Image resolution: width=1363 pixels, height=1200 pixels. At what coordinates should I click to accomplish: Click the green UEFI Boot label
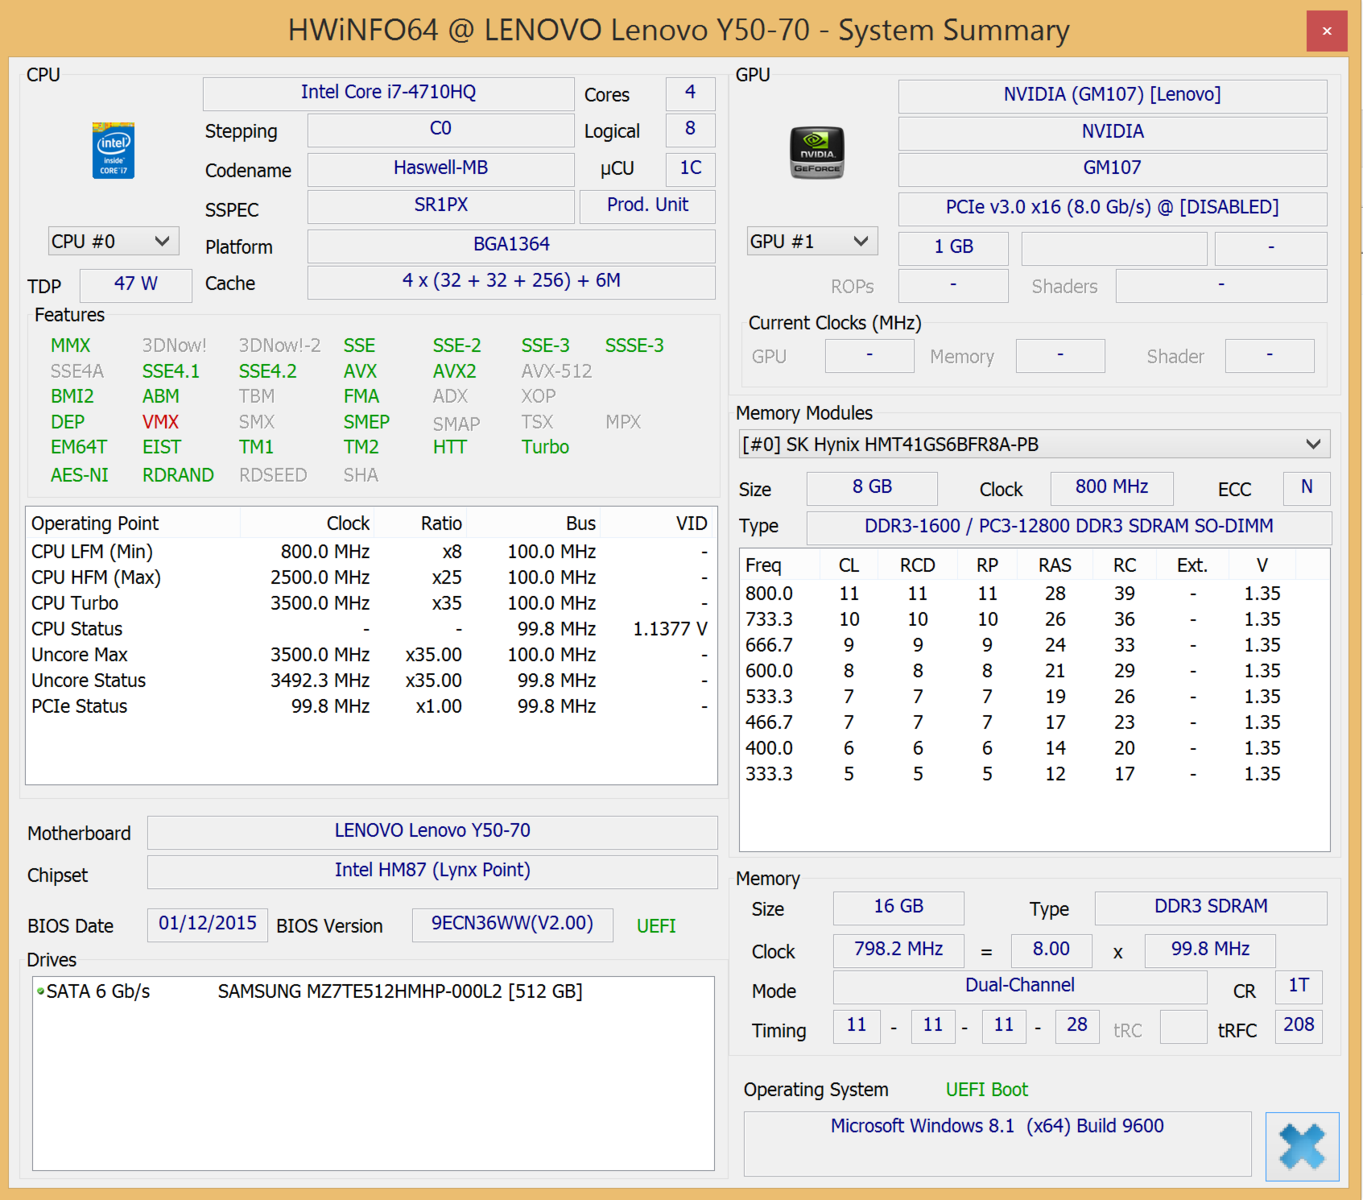[987, 1090]
